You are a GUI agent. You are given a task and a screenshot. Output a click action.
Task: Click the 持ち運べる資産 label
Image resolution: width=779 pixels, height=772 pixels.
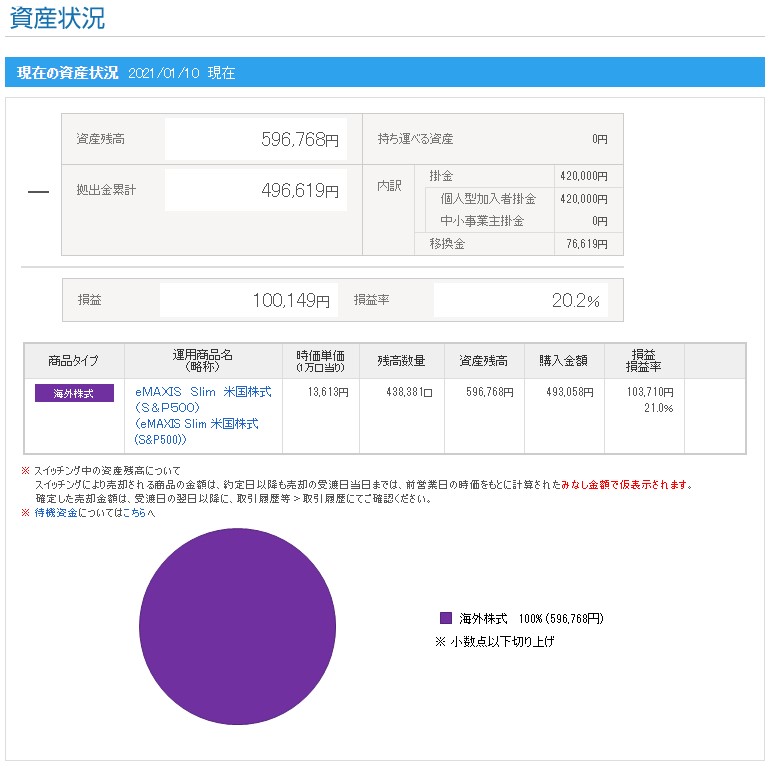point(415,139)
